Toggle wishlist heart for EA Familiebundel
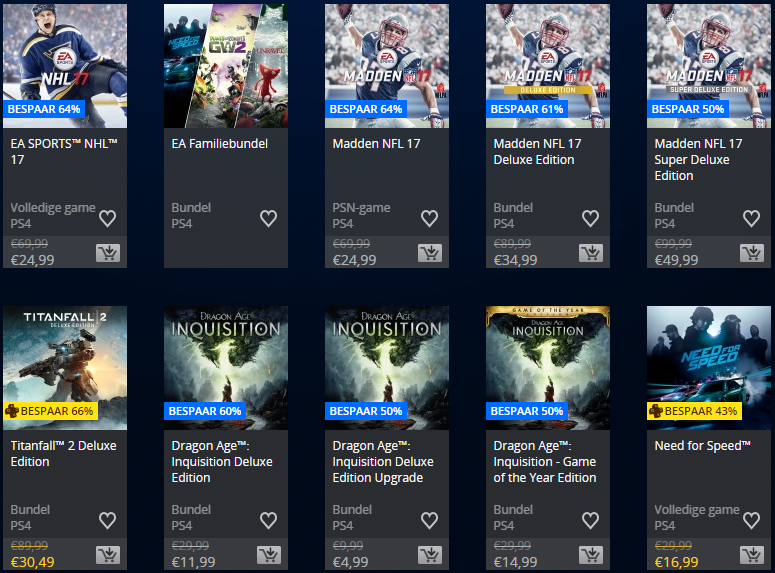775x573 pixels. point(268,218)
